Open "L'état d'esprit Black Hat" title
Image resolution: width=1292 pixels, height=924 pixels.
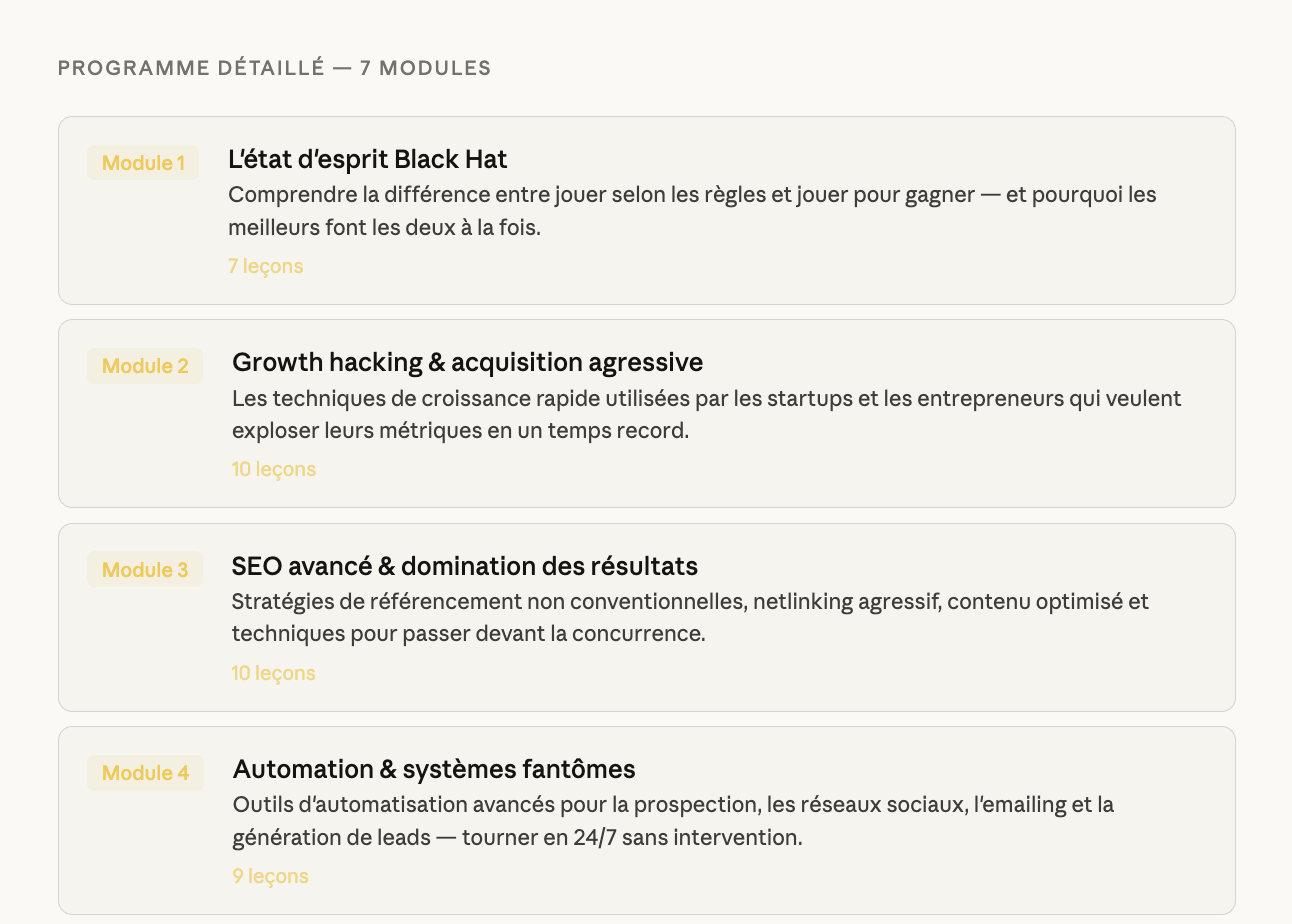tap(367, 159)
